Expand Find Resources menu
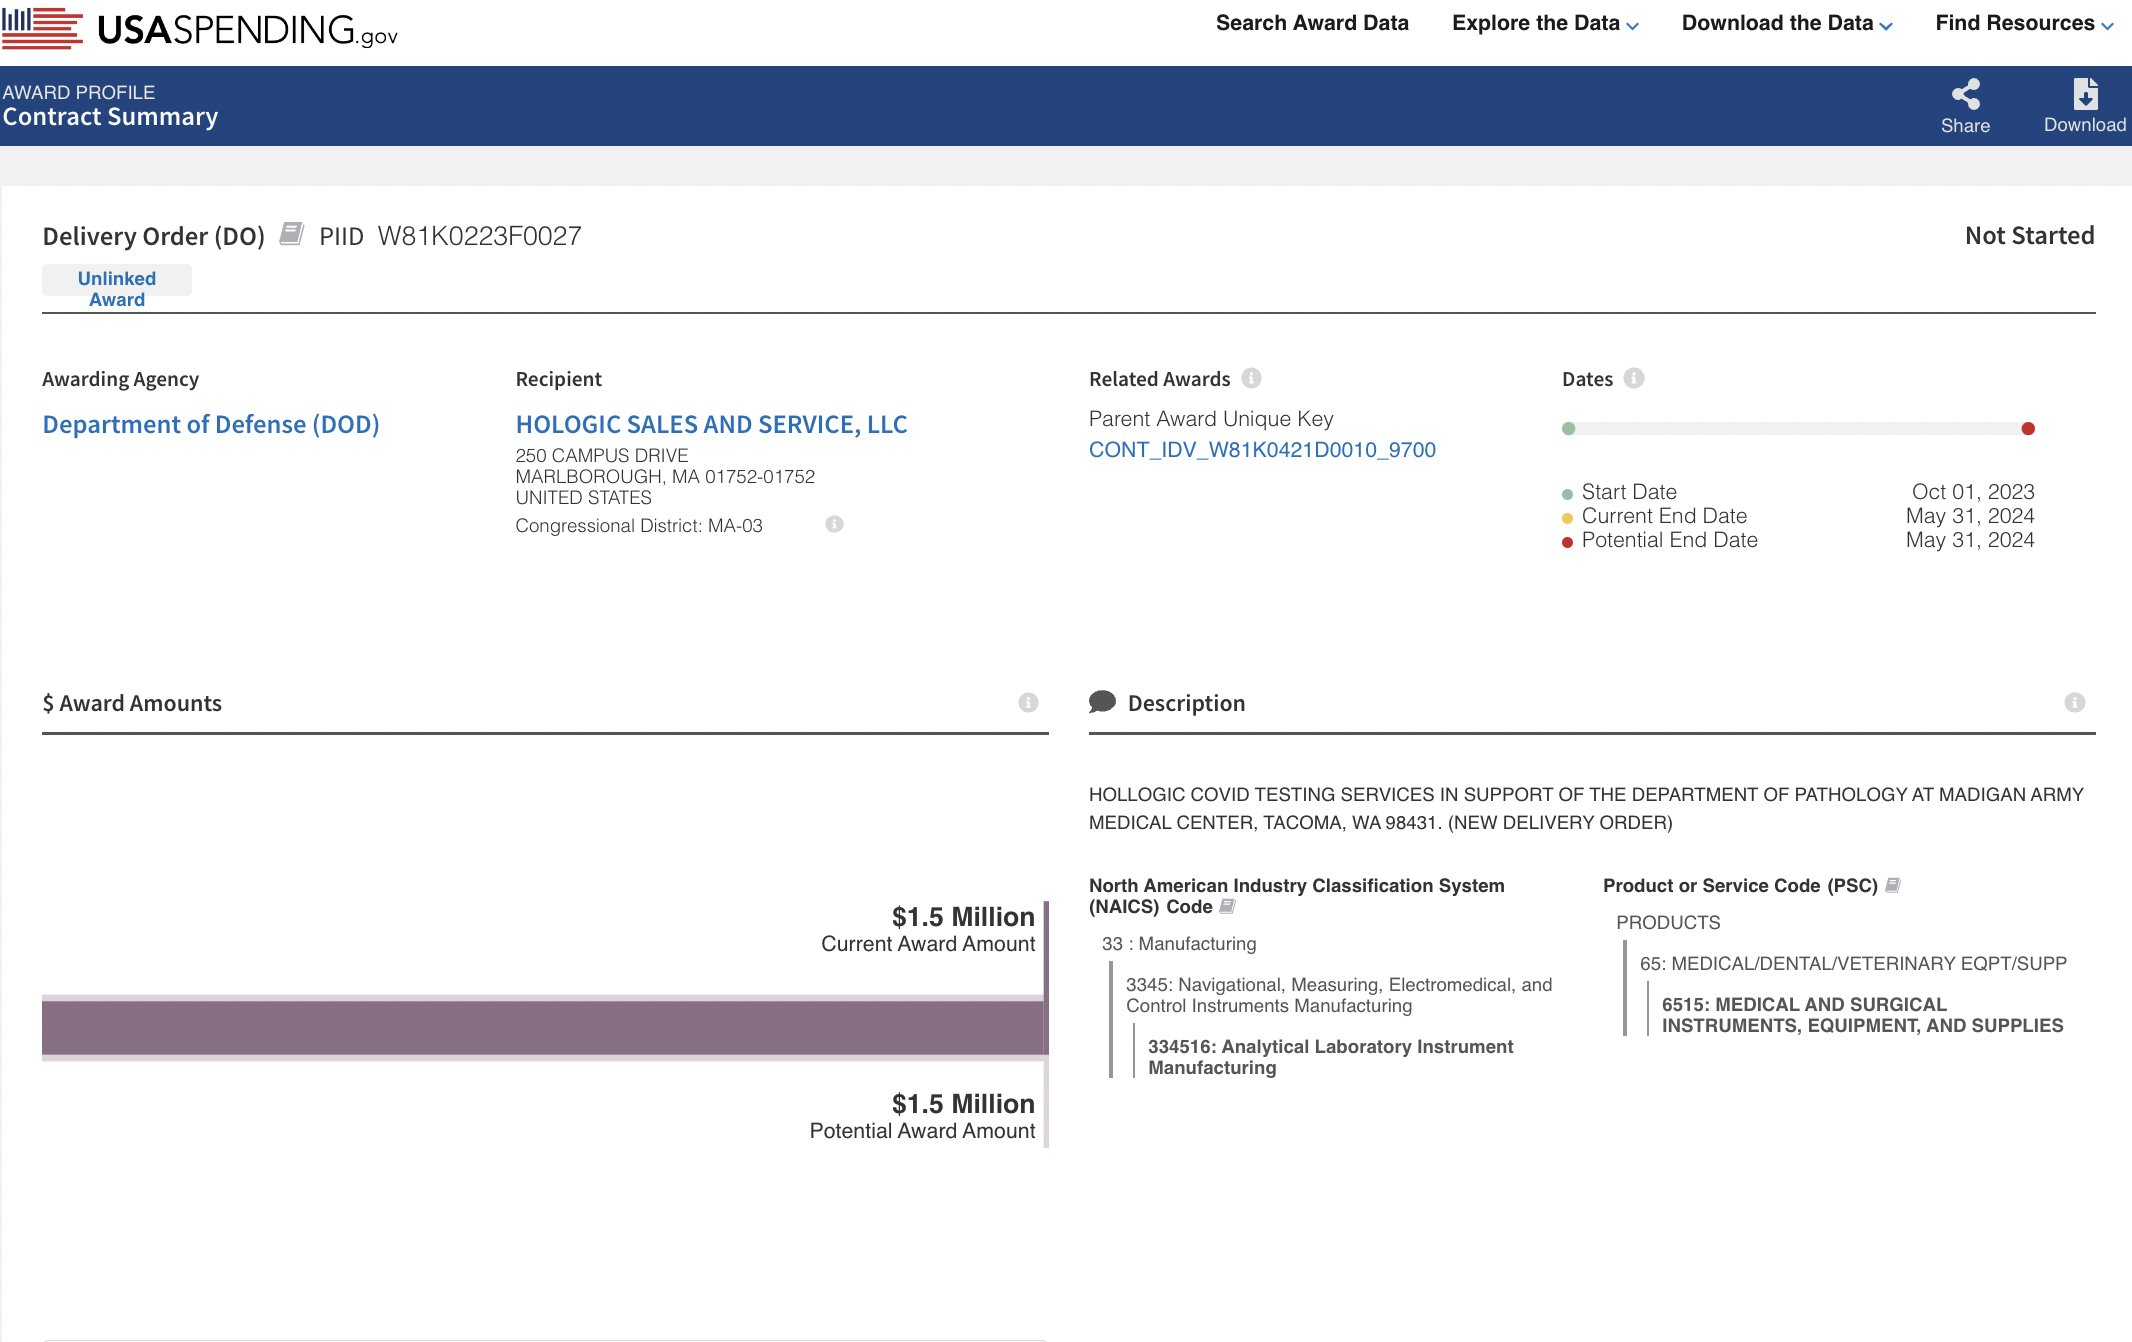This screenshot has height=1342, width=2132. [x=2024, y=23]
